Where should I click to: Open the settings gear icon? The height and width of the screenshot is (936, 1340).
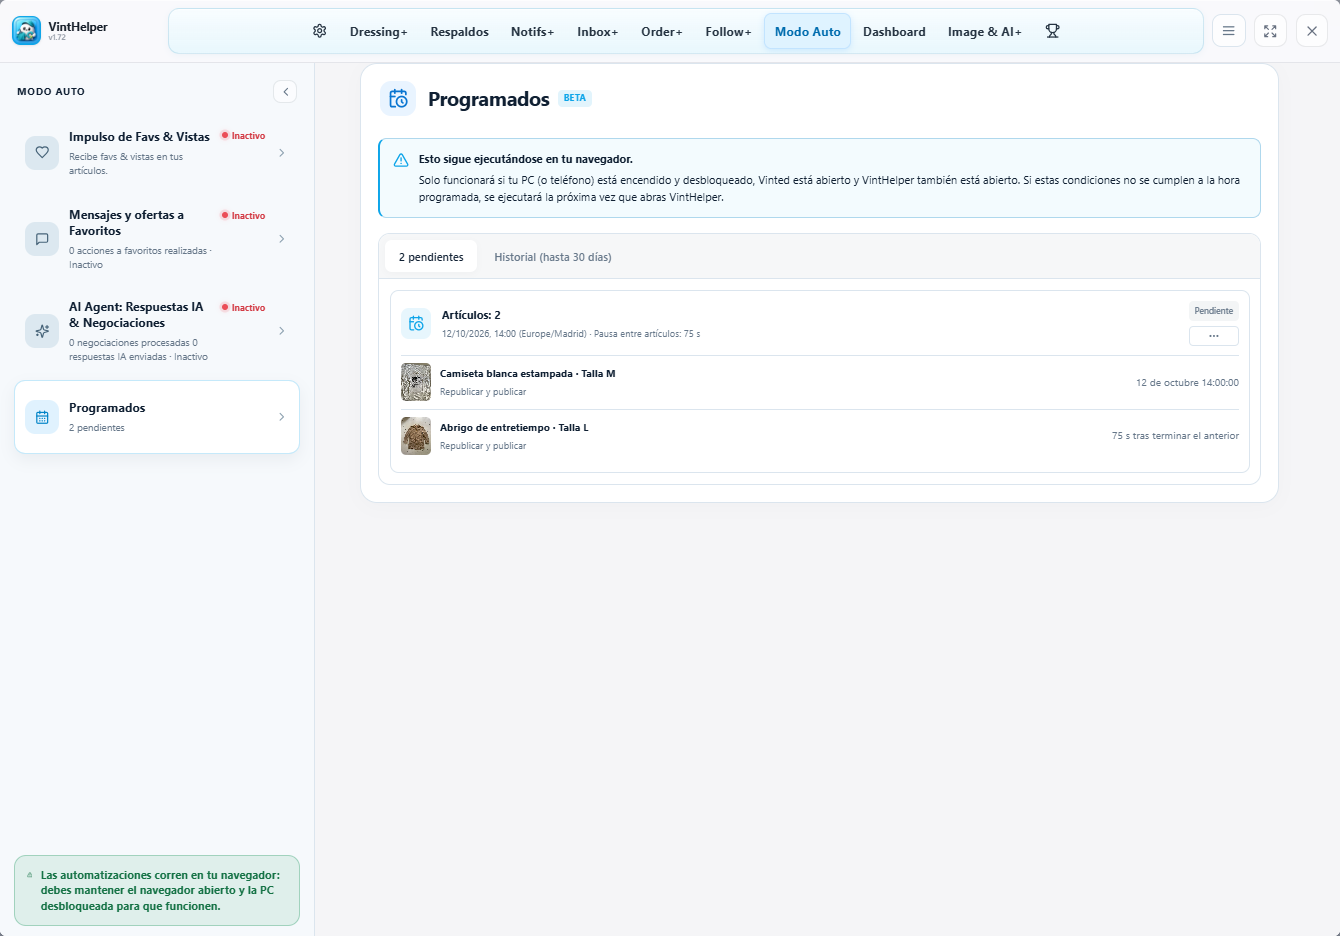[320, 31]
